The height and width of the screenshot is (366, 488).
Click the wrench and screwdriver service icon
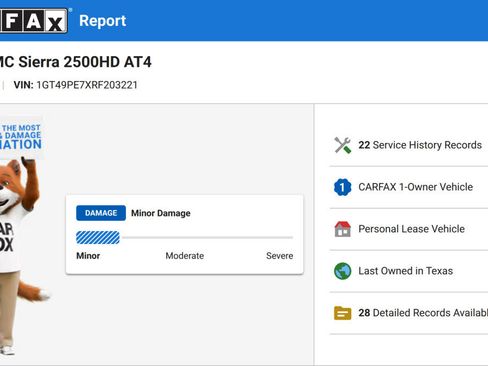coord(343,145)
